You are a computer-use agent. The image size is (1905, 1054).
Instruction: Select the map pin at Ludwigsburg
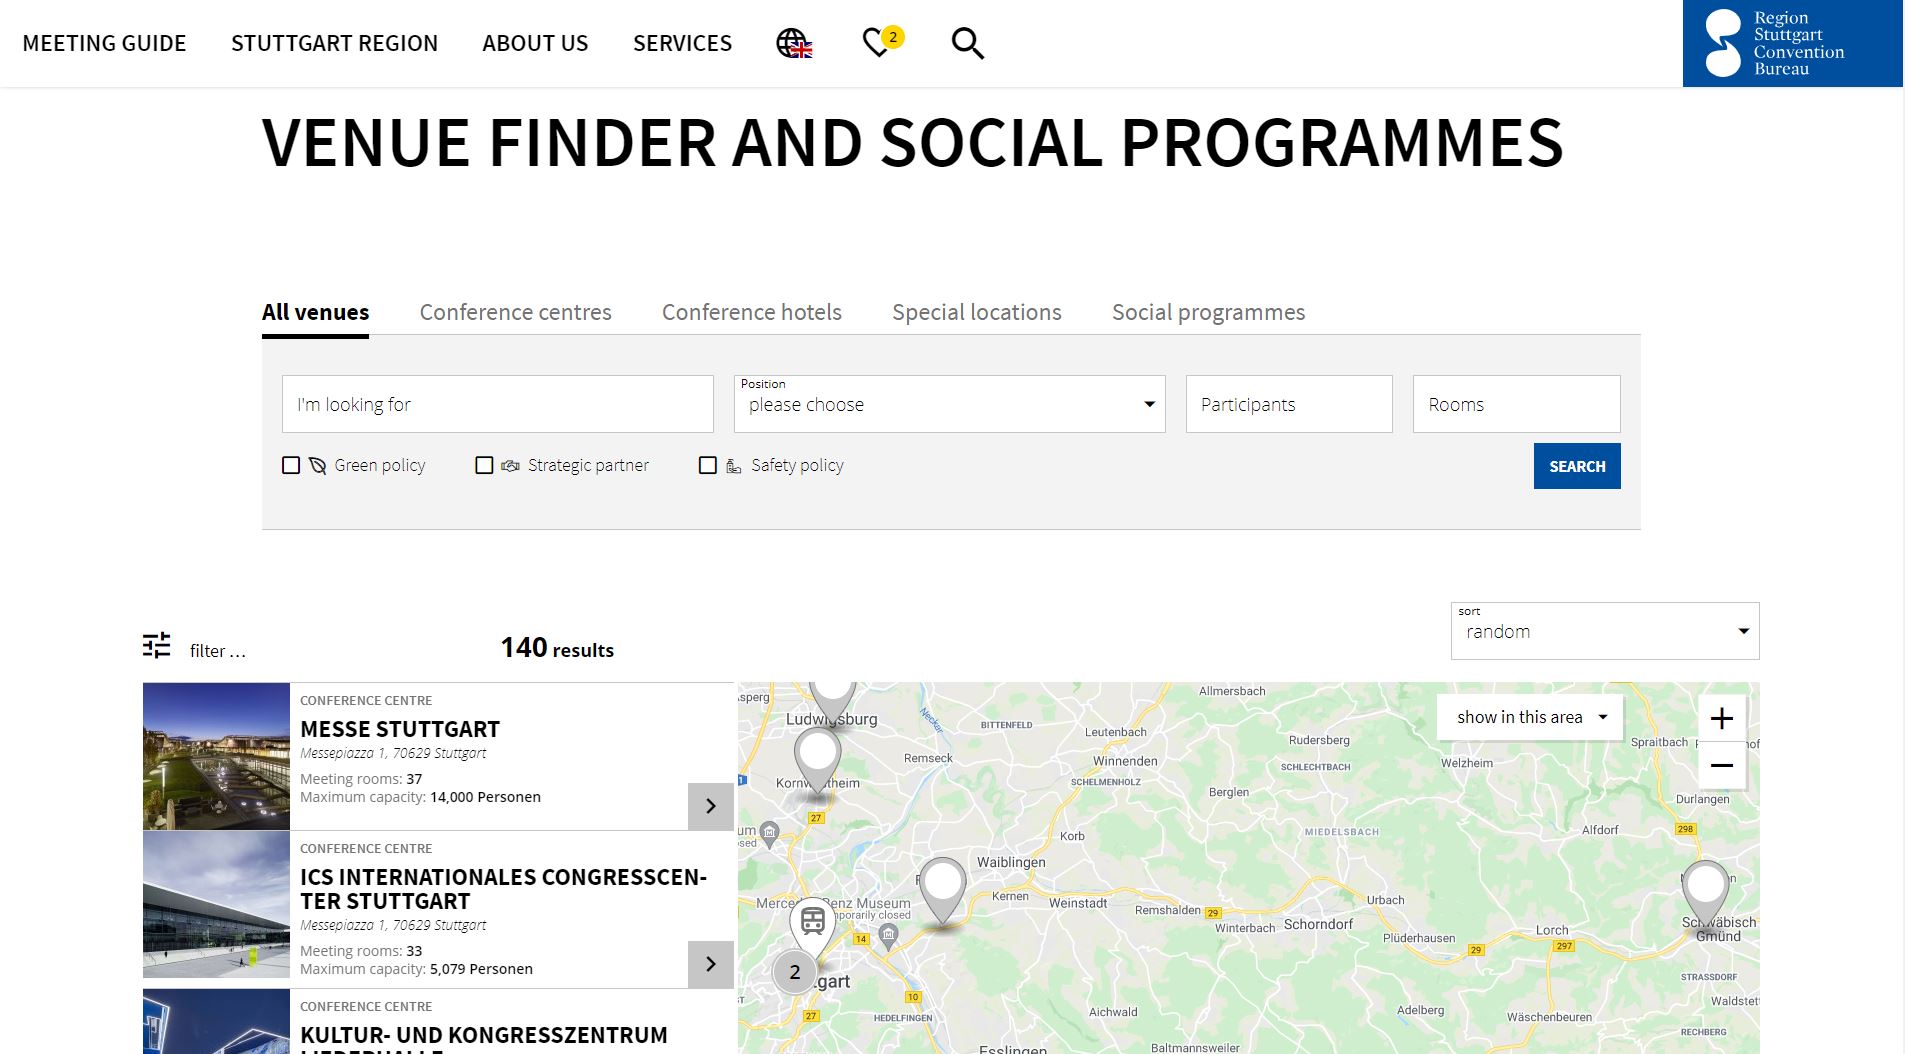[832, 698]
